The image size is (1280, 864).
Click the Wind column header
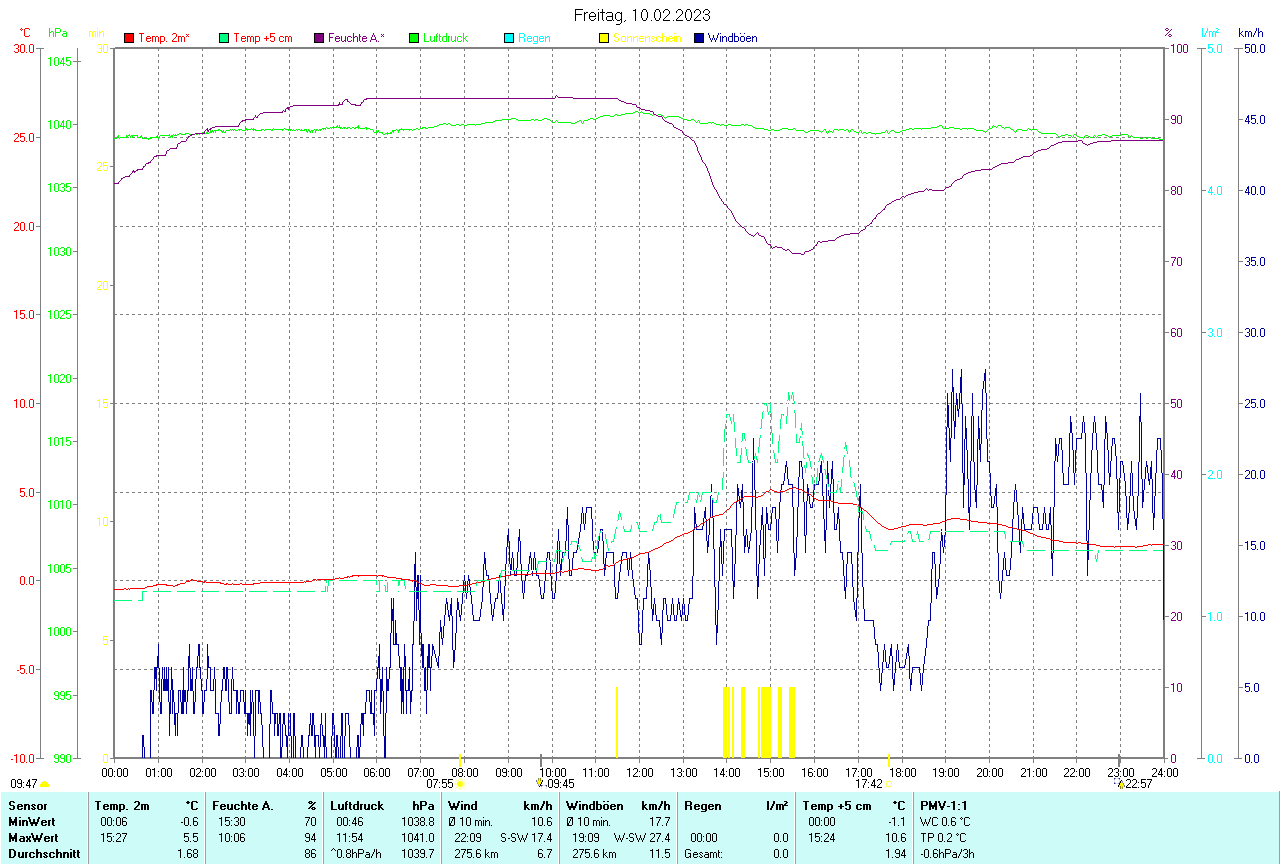click(462, 805)
